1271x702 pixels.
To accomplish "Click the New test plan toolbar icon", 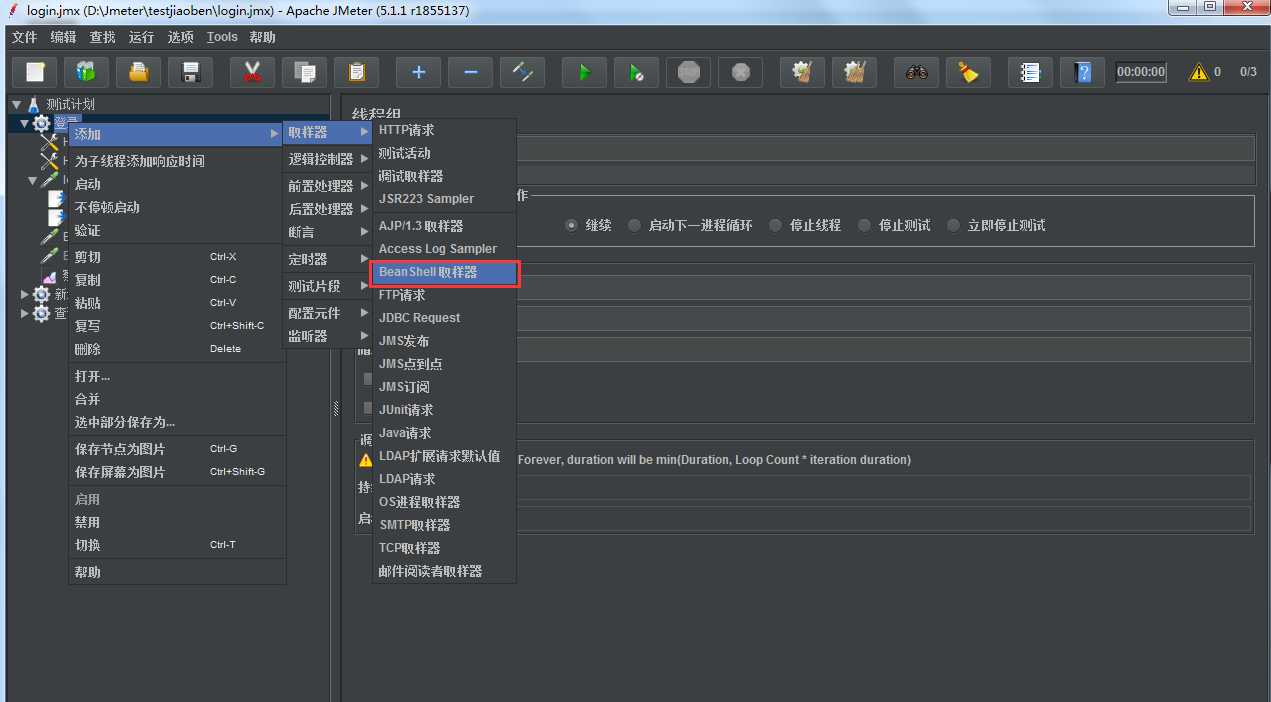I will [35, 72].
